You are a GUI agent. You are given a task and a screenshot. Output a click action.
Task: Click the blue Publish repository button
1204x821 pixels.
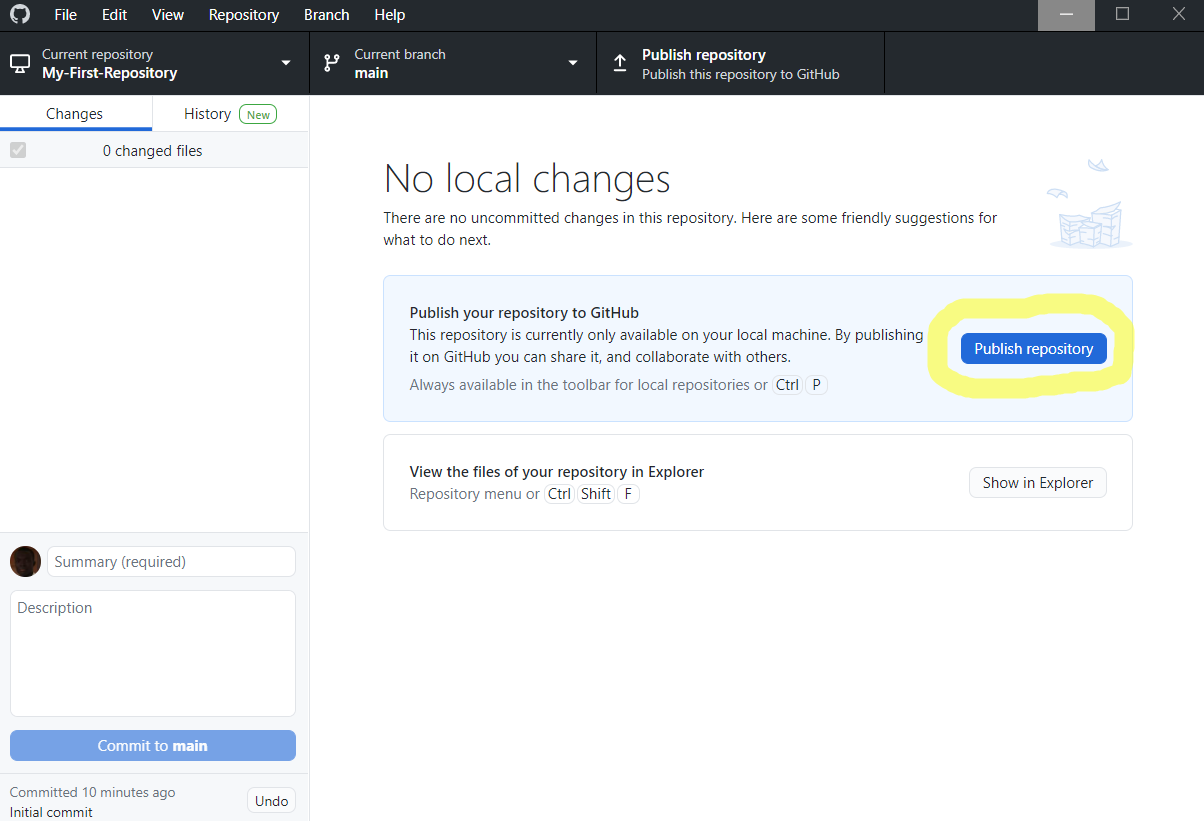(1034, 348)
